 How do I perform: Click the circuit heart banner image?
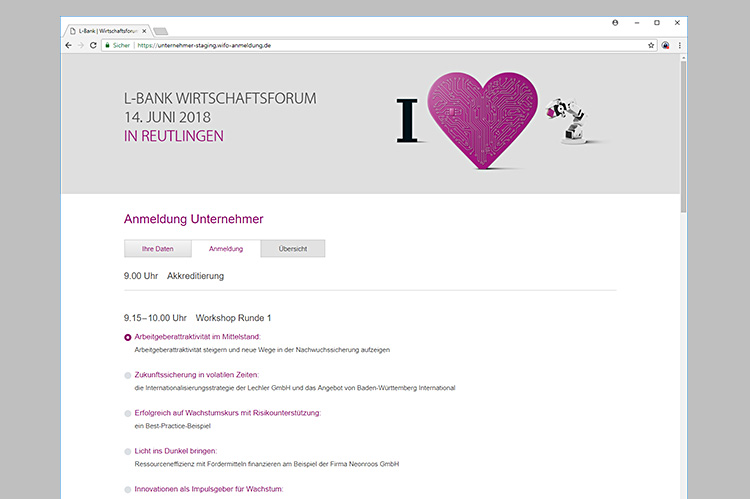pyautogui.click(x=482, y=120)
